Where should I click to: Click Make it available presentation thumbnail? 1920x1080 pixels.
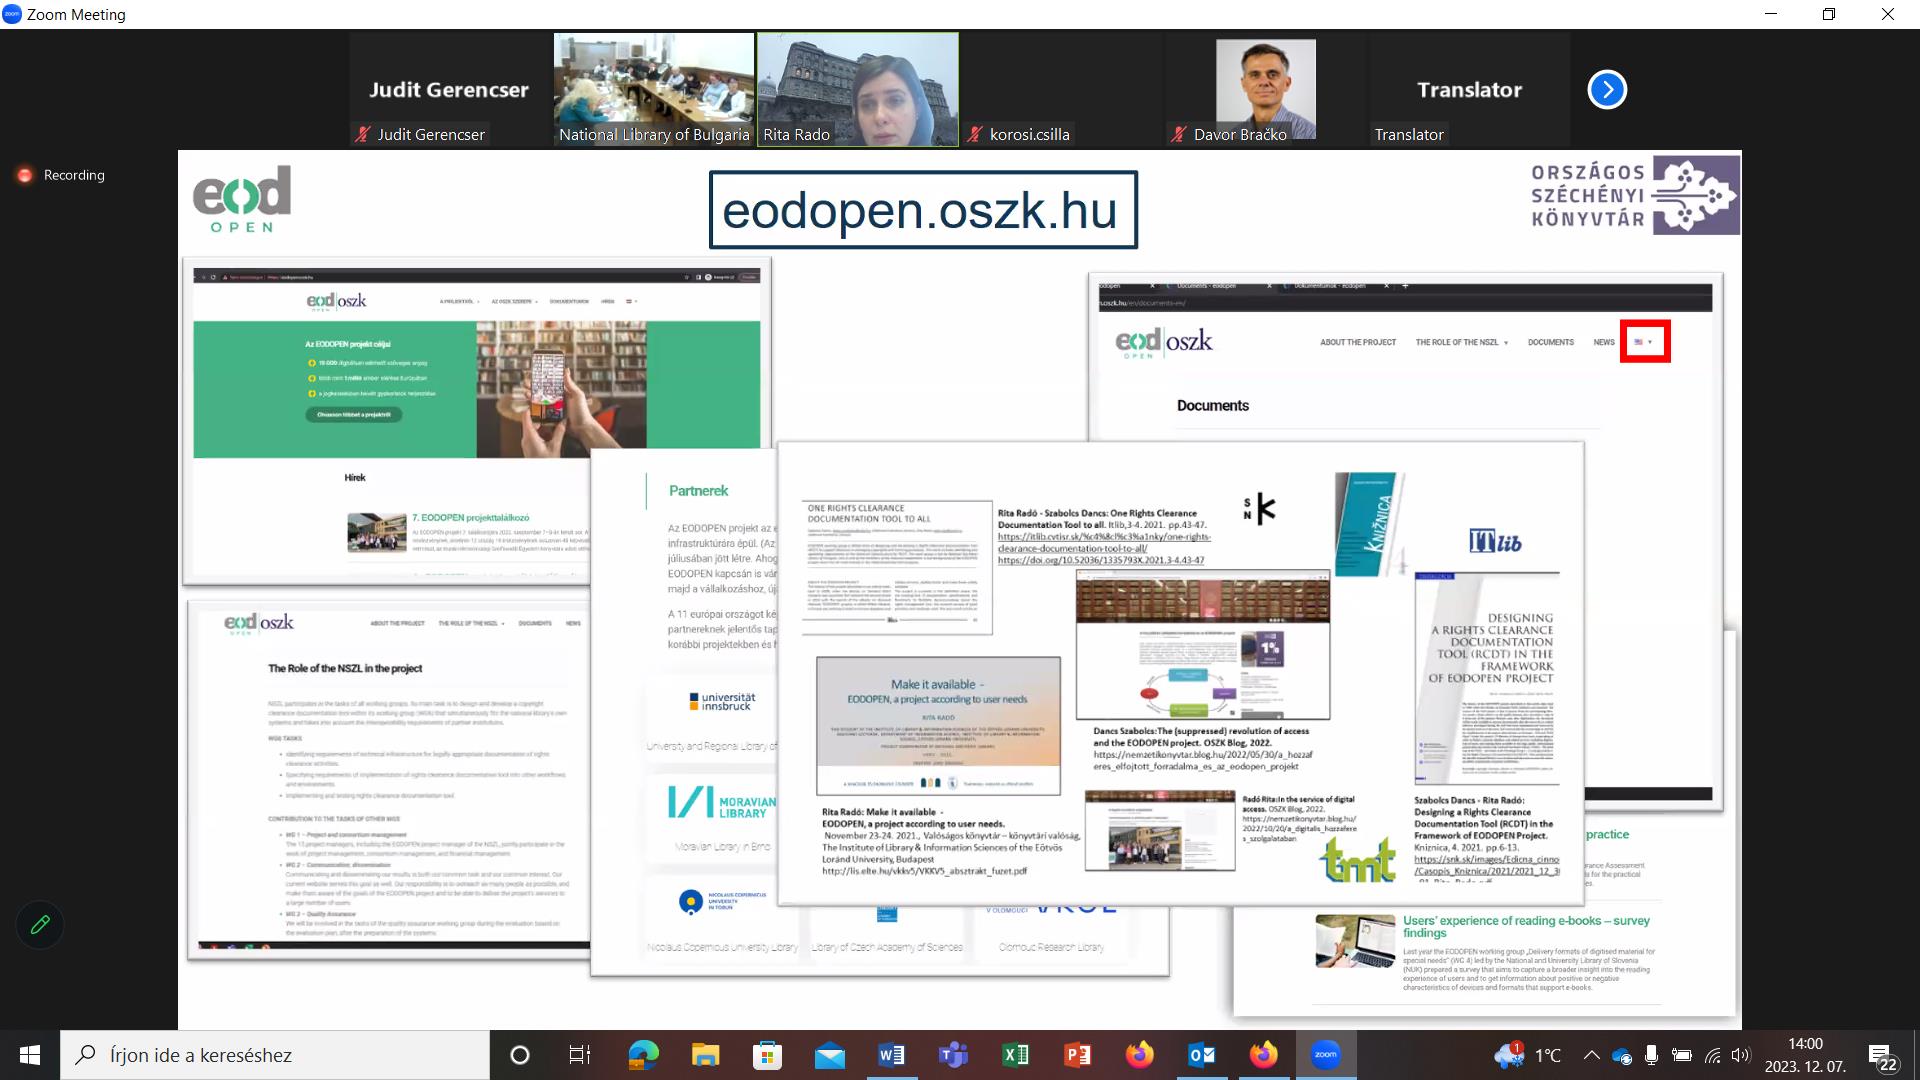(x=938, y=726)
